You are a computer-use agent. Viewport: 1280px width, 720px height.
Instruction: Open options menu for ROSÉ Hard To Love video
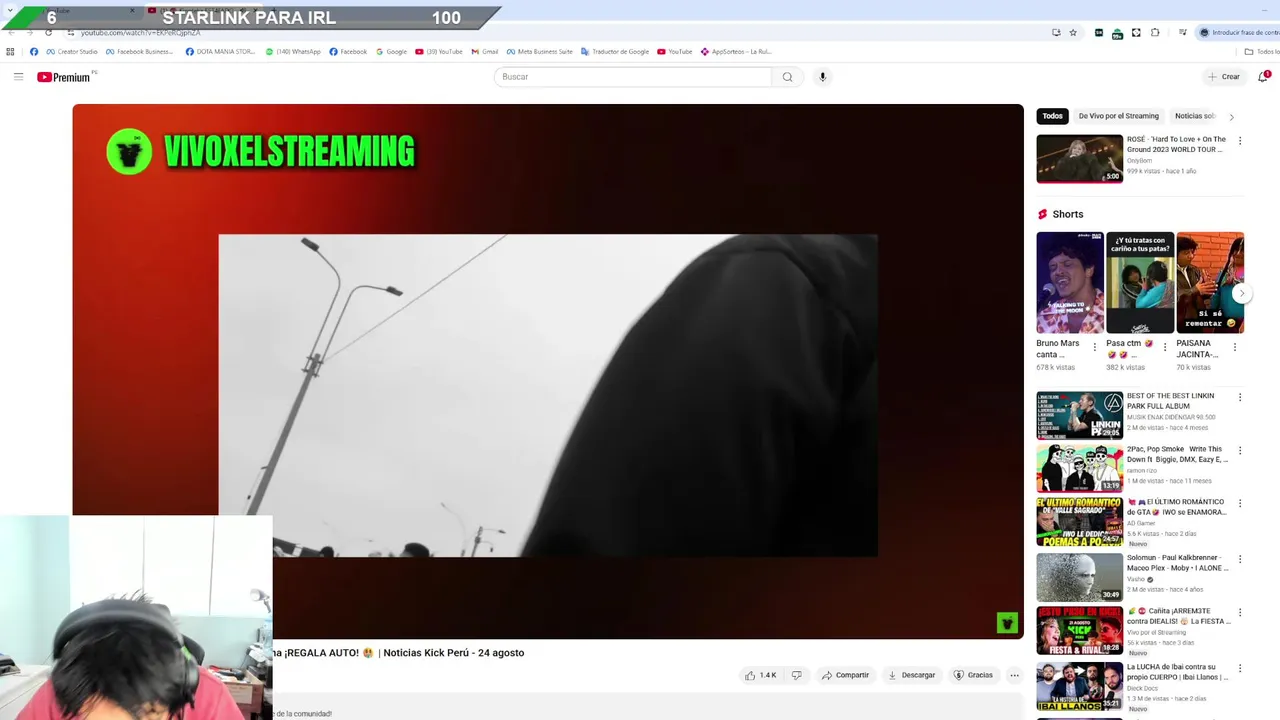[x=1240, y=141]
